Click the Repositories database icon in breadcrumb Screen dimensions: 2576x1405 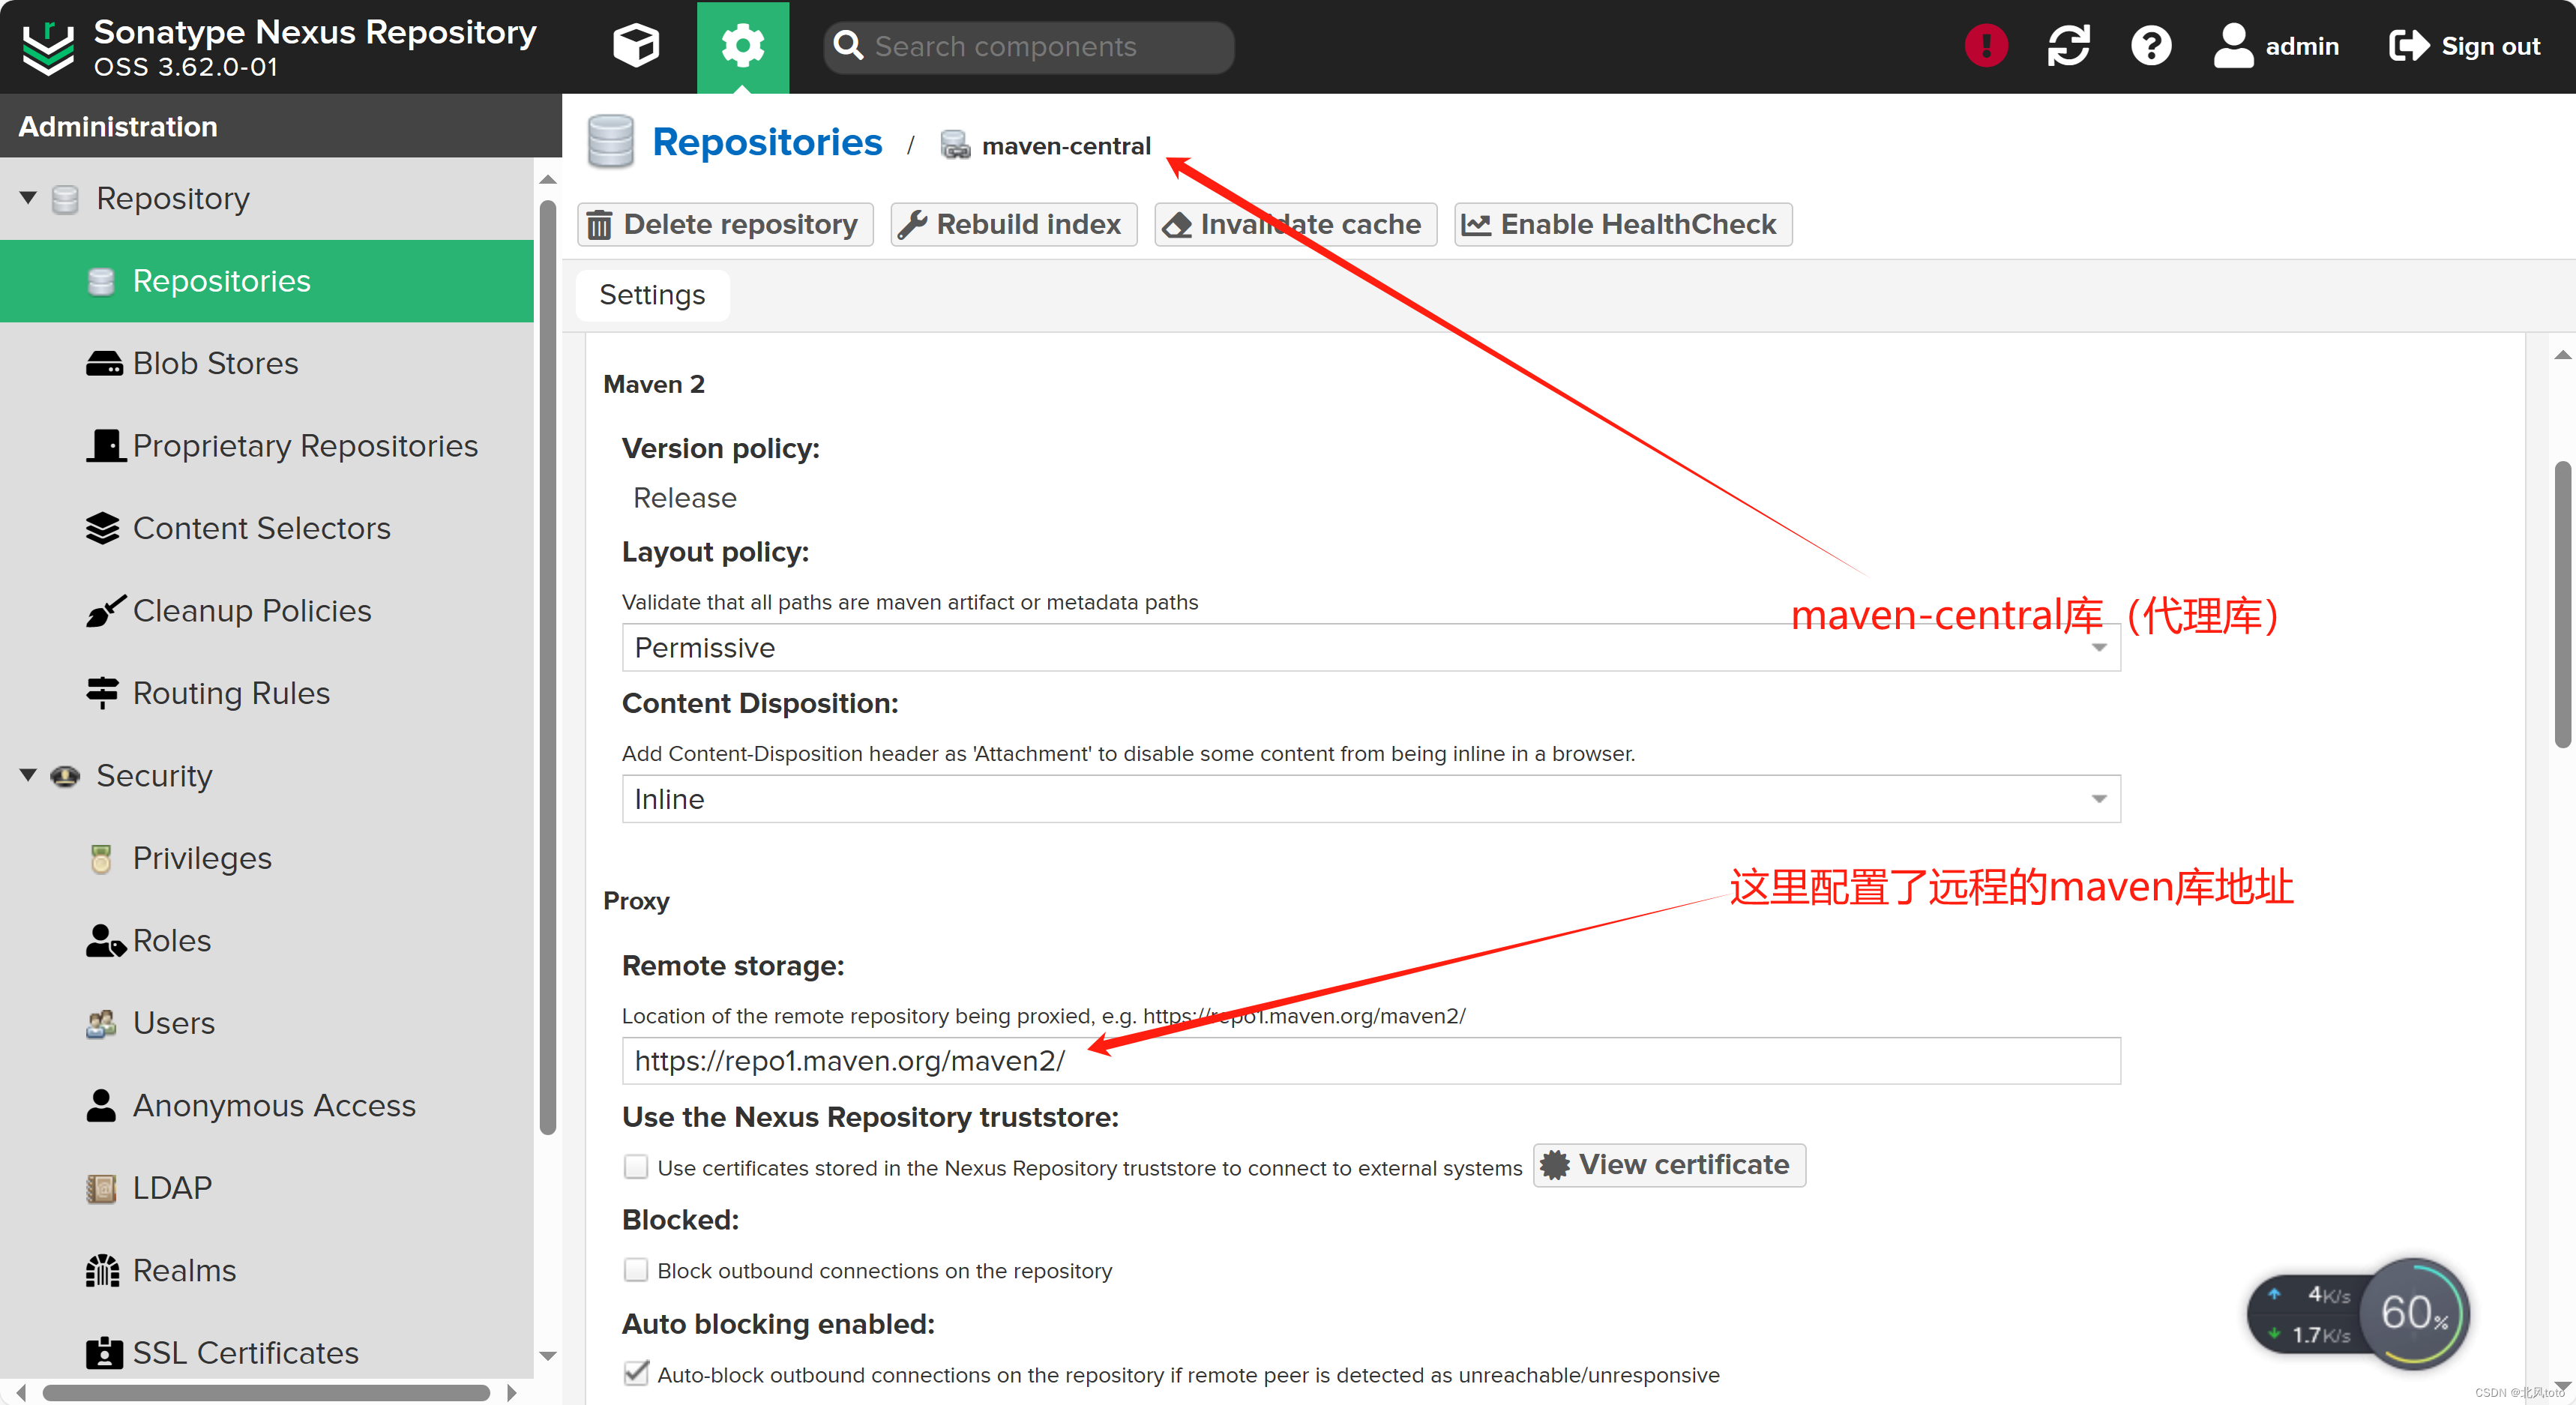point(610,142)
